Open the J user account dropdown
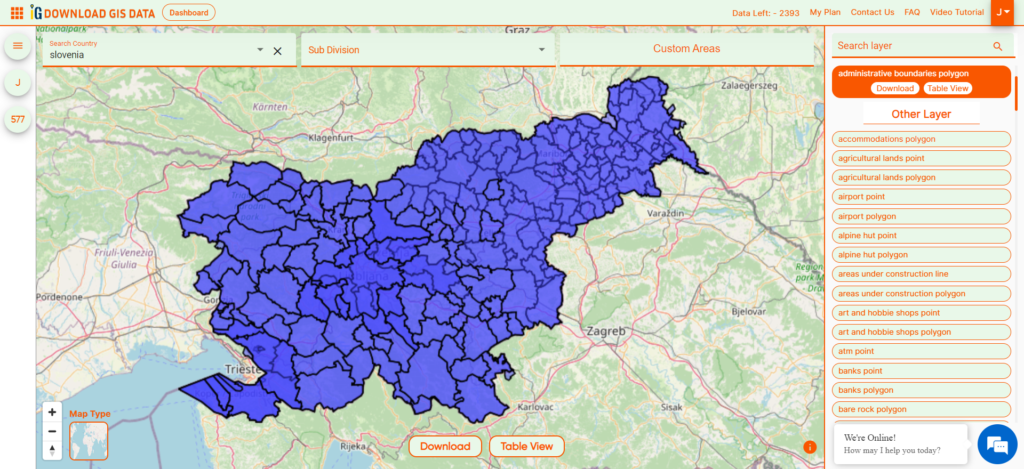The width and height of the screenshot is (1024, 469). pos(1002,12)
